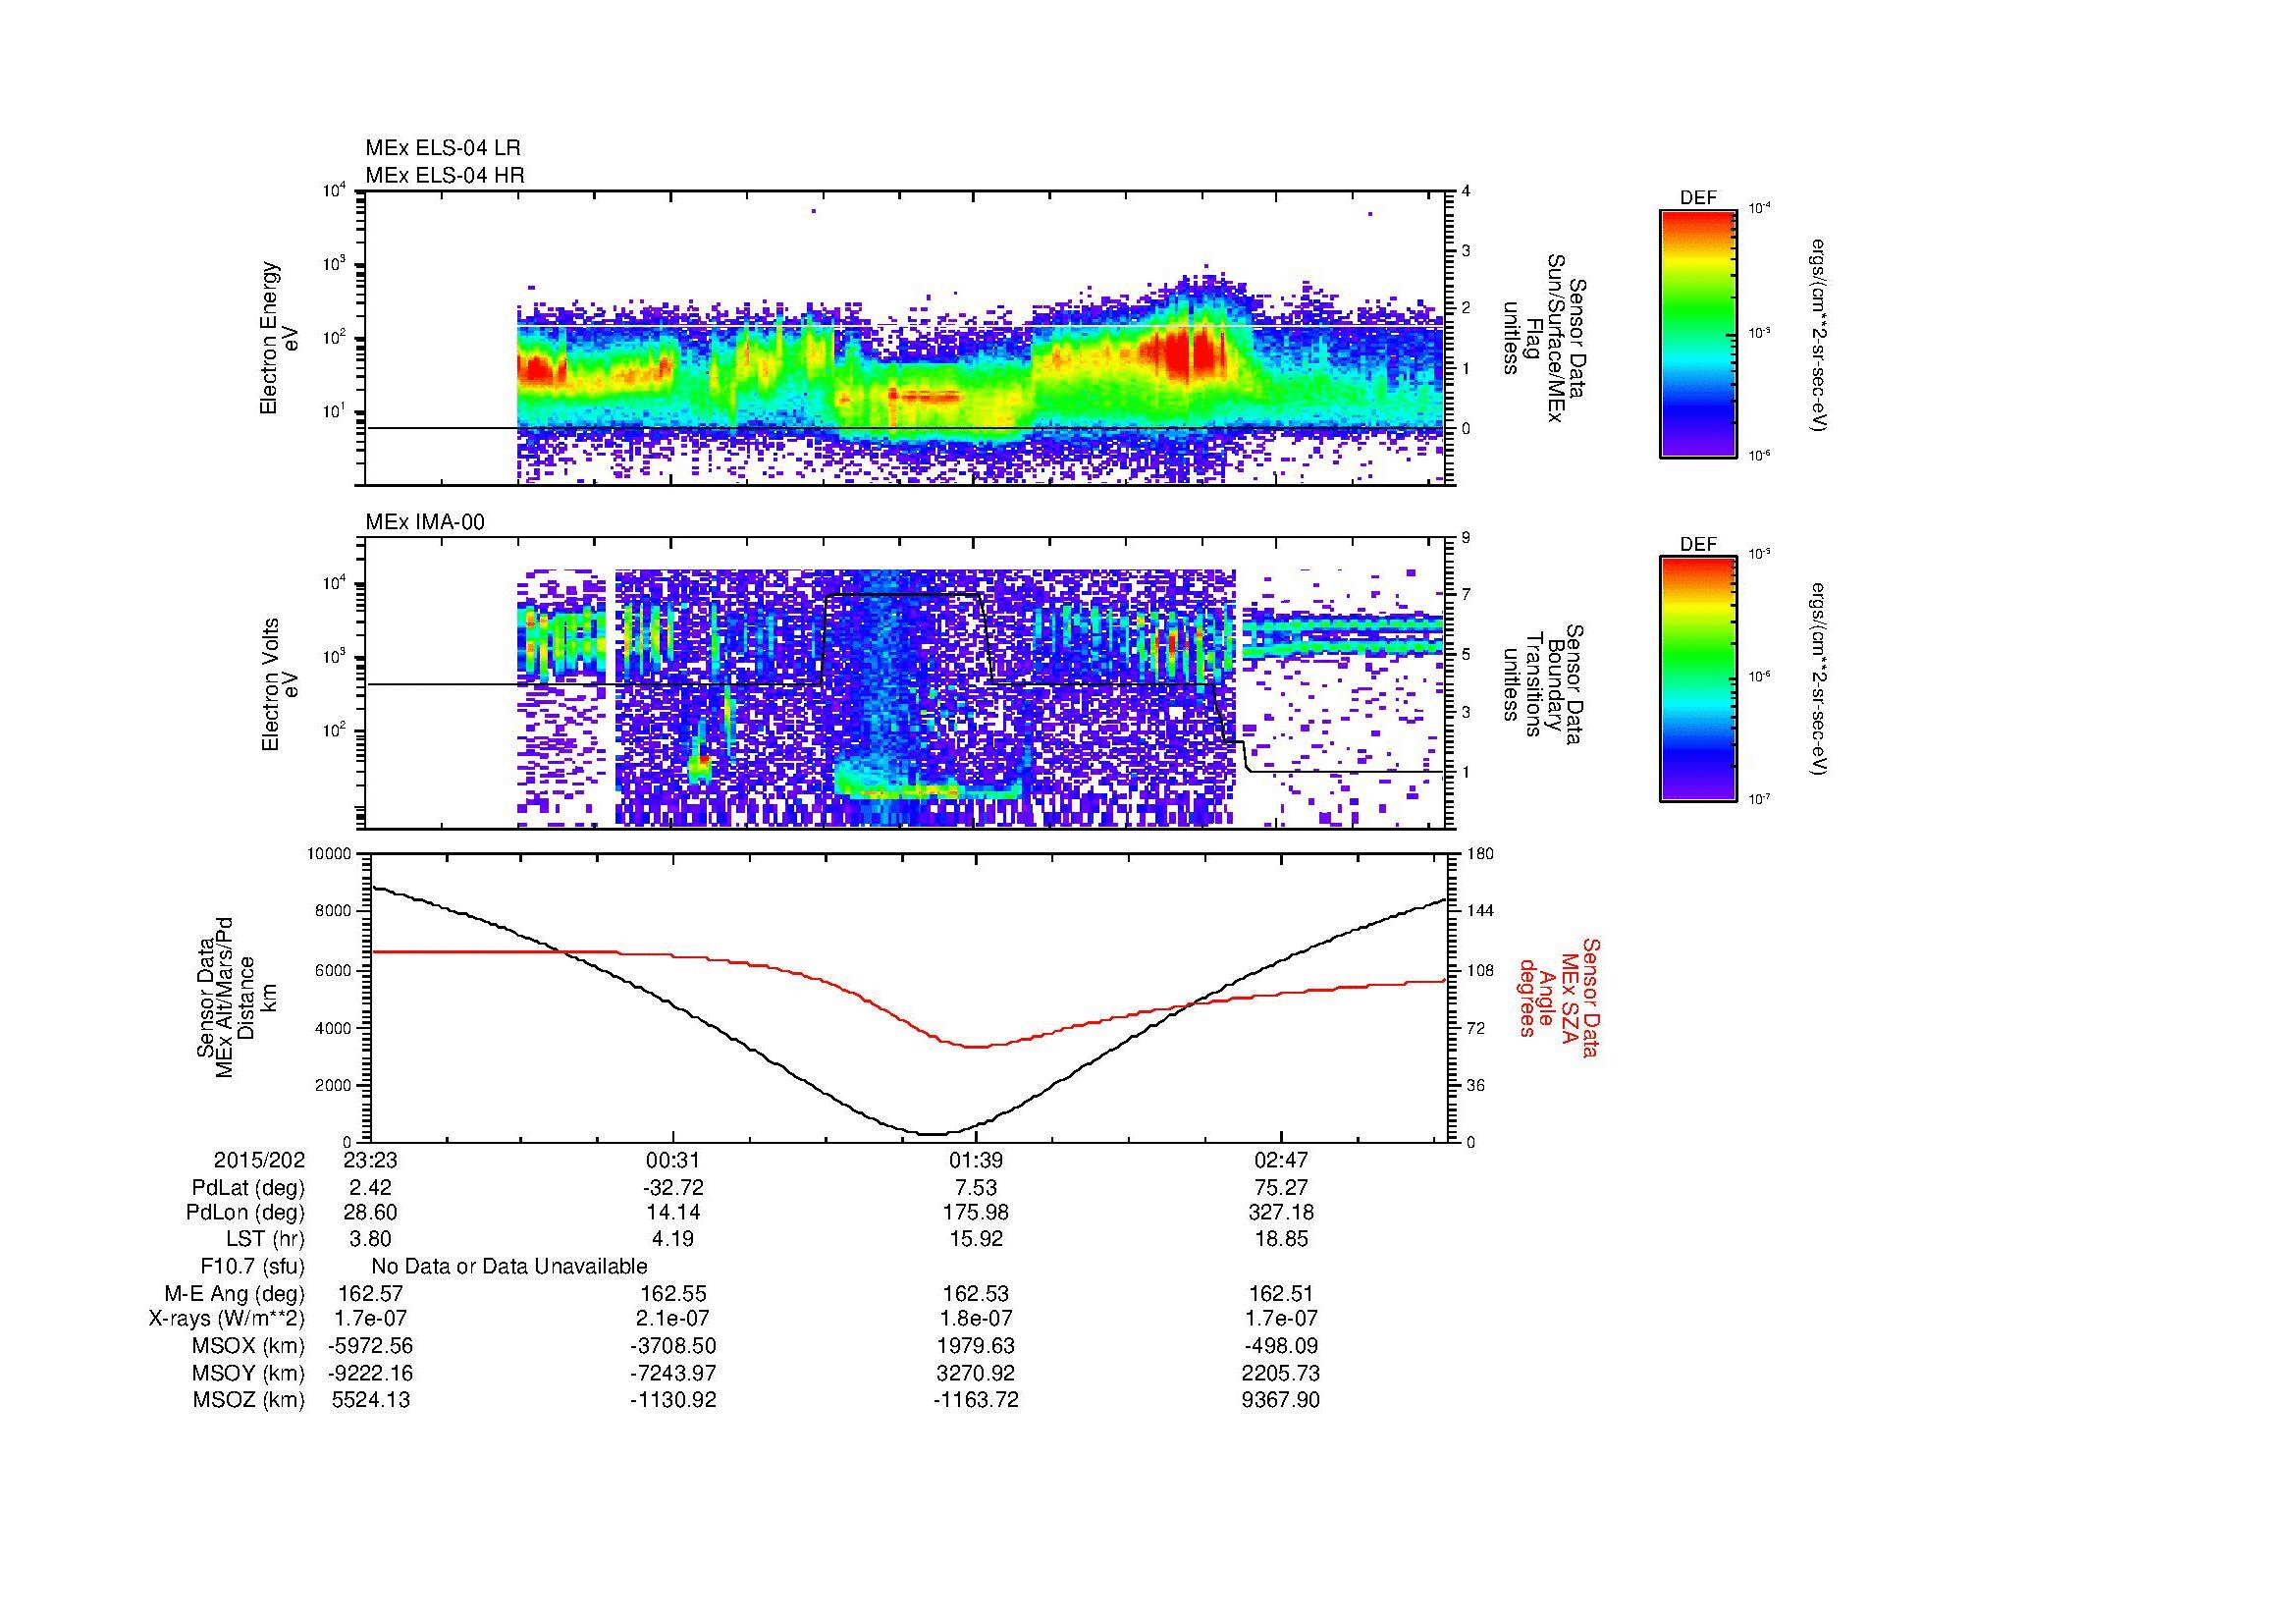Click the MSOZ value '-1163.72'
Image resolution: width=2296 pixels, height=1623 pixels.
click(x=976, y=1400)
